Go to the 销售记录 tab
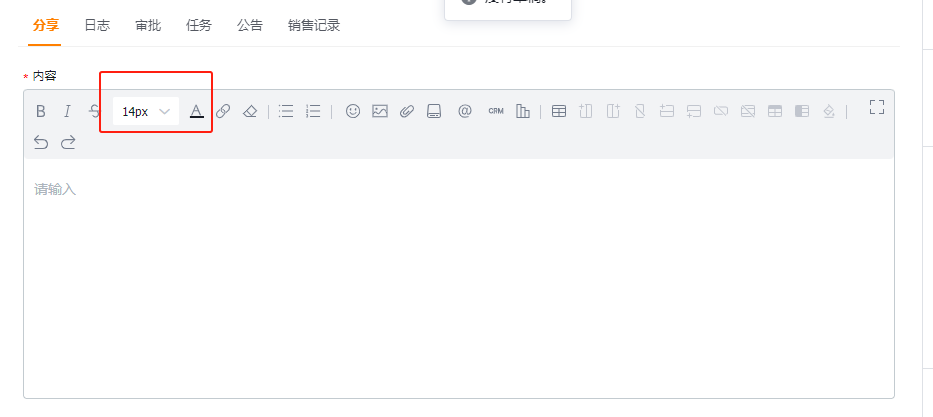933x417 pixels. tap(314, 26)
